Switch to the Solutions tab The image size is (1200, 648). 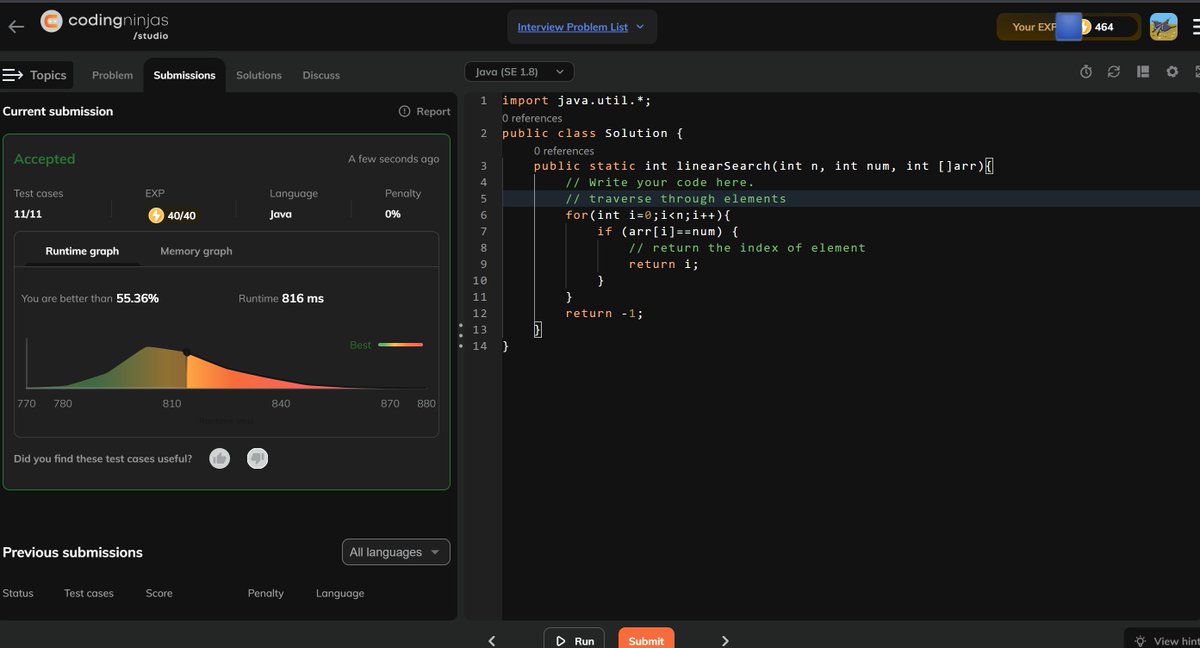coord(259,75)
